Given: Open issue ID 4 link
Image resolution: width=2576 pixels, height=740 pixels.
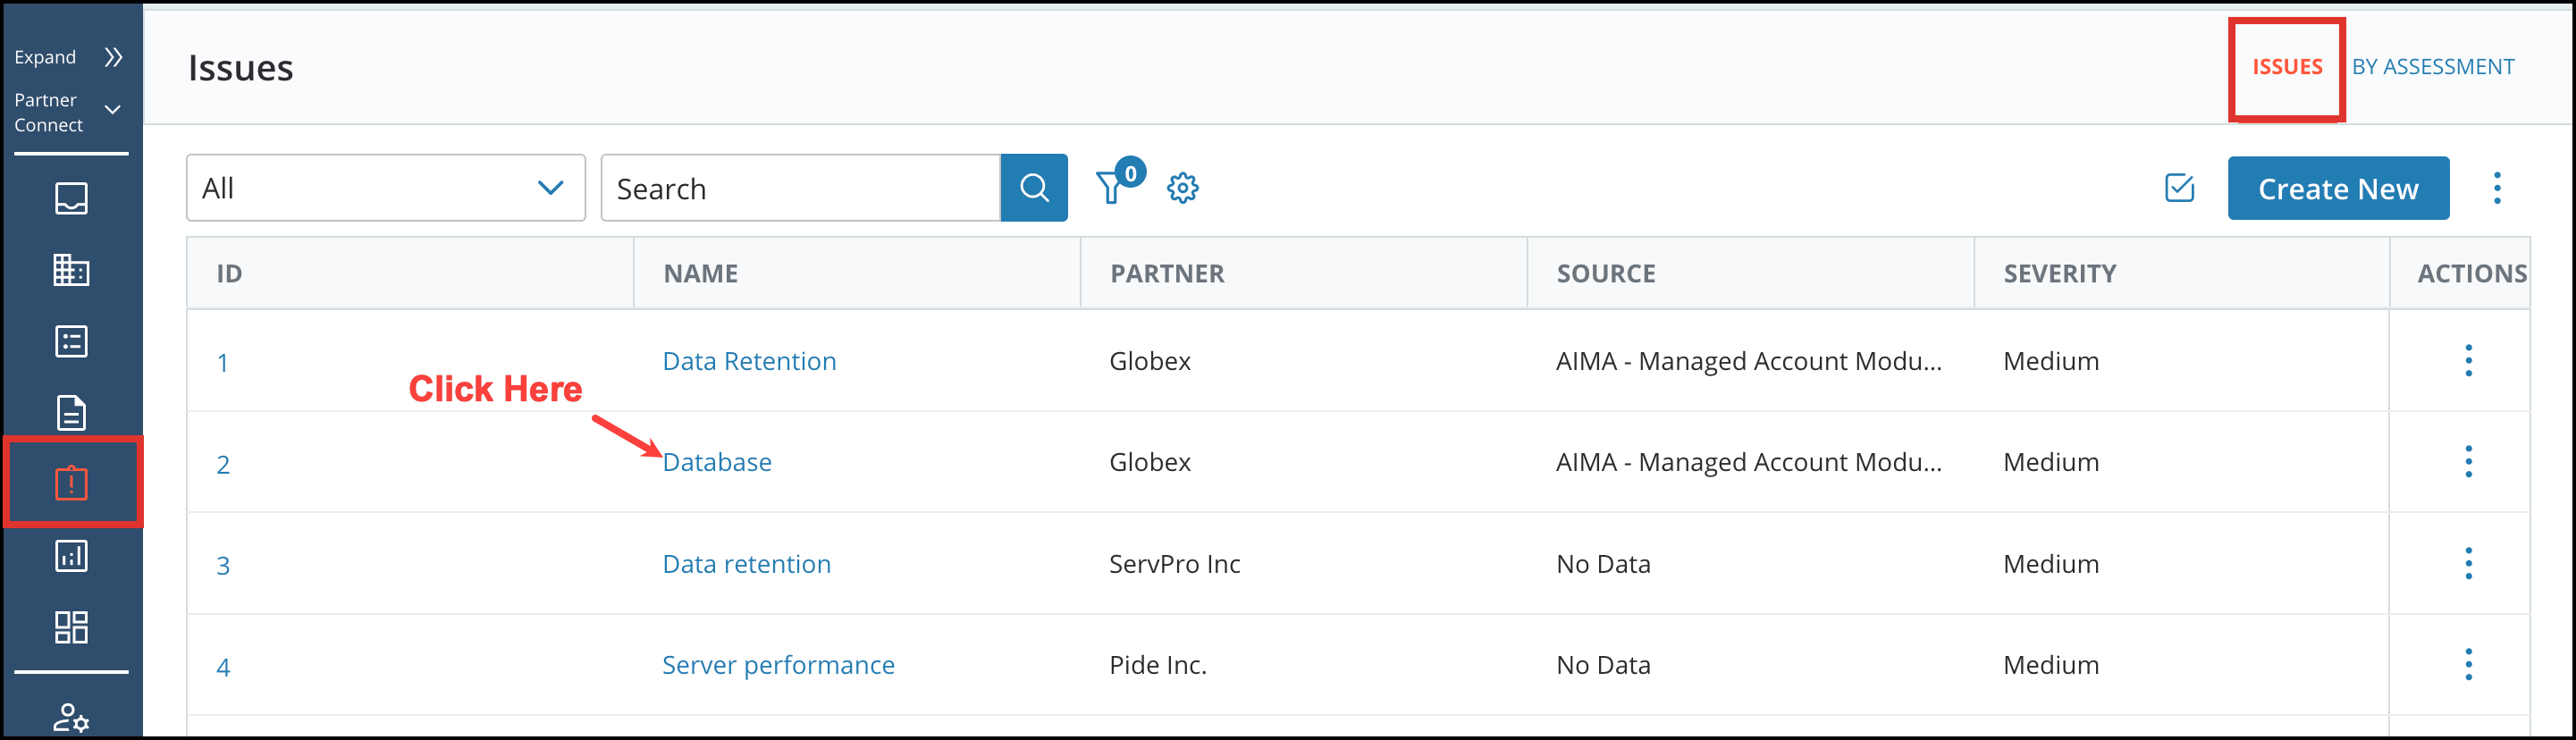Looking at the screenshot, I should point(223,667).
